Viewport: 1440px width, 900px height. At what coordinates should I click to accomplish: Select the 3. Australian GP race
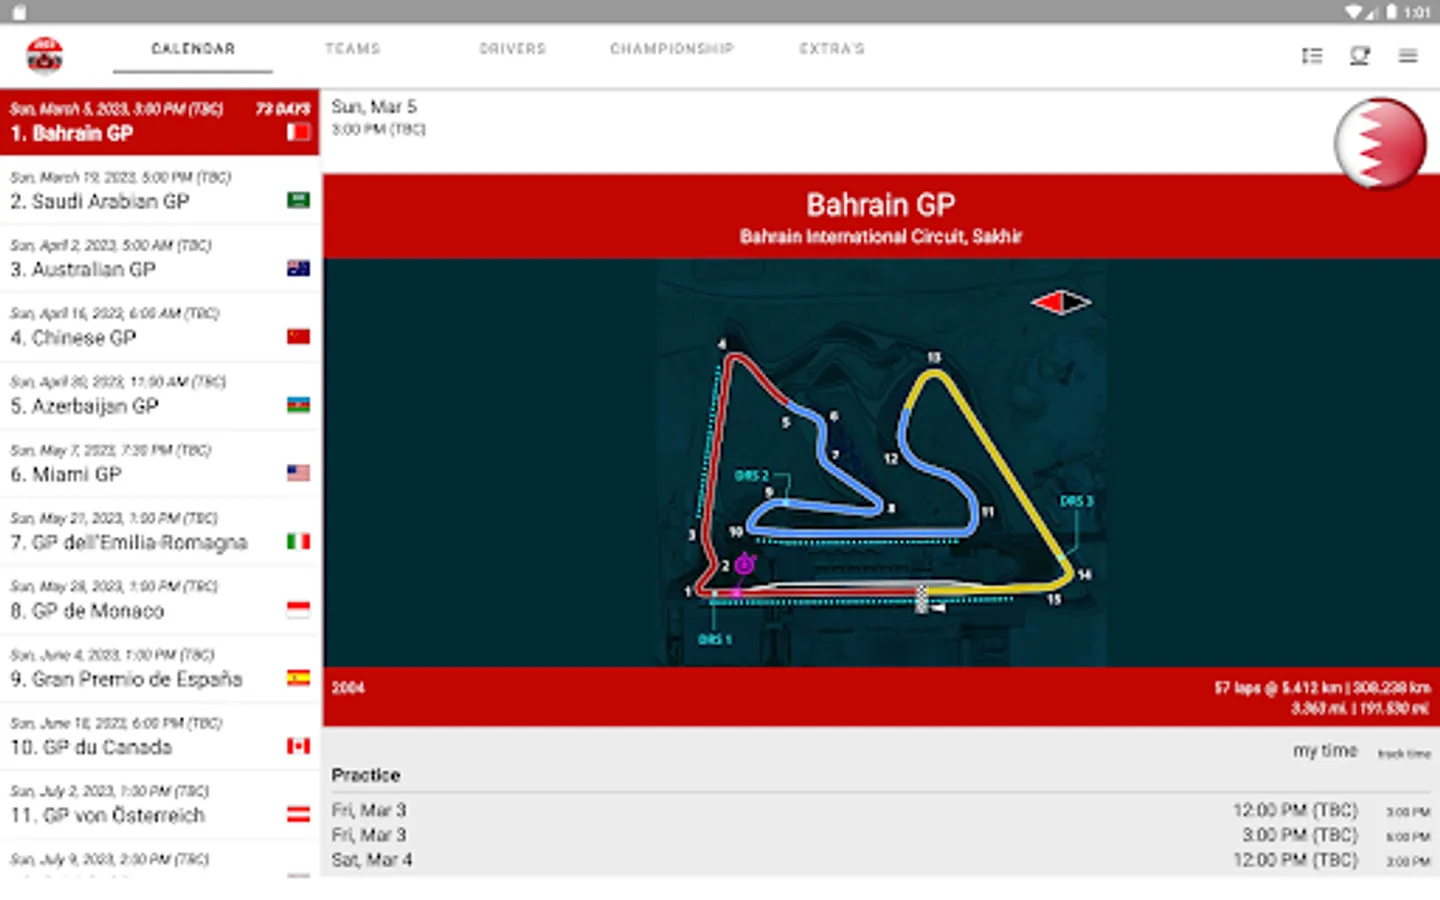(x=160, y=258)
